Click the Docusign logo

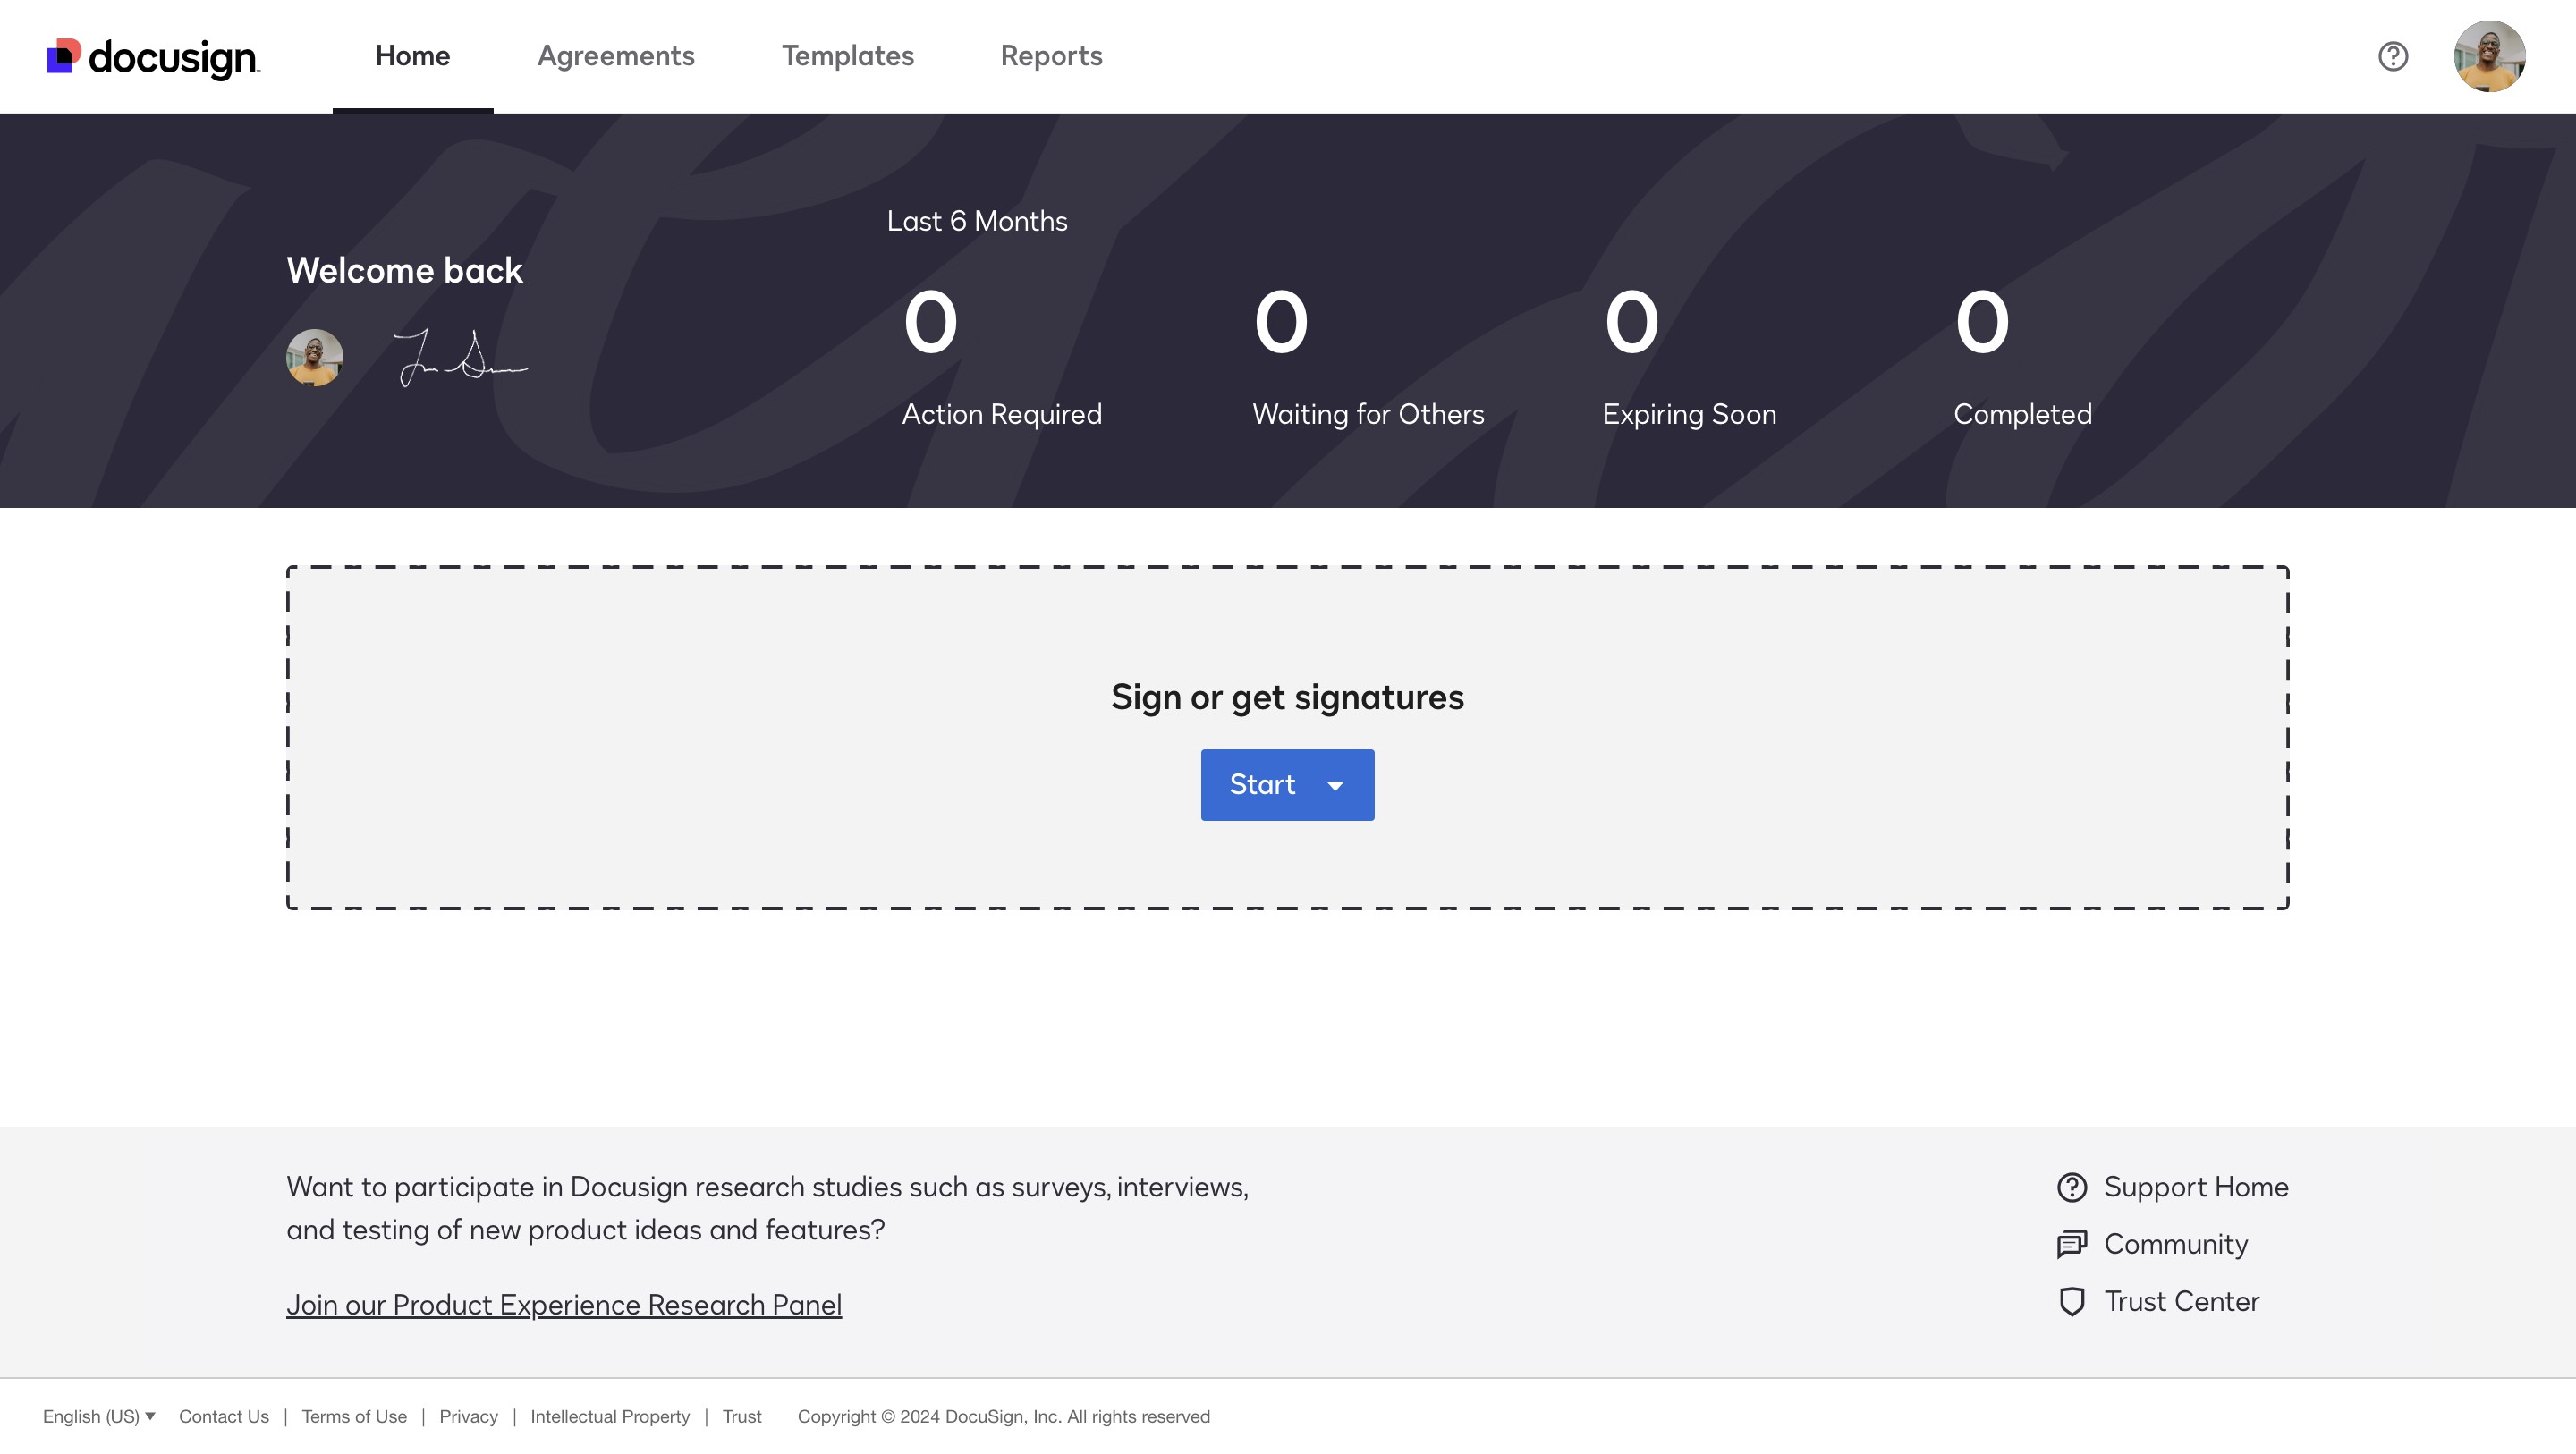coord(153,57)
